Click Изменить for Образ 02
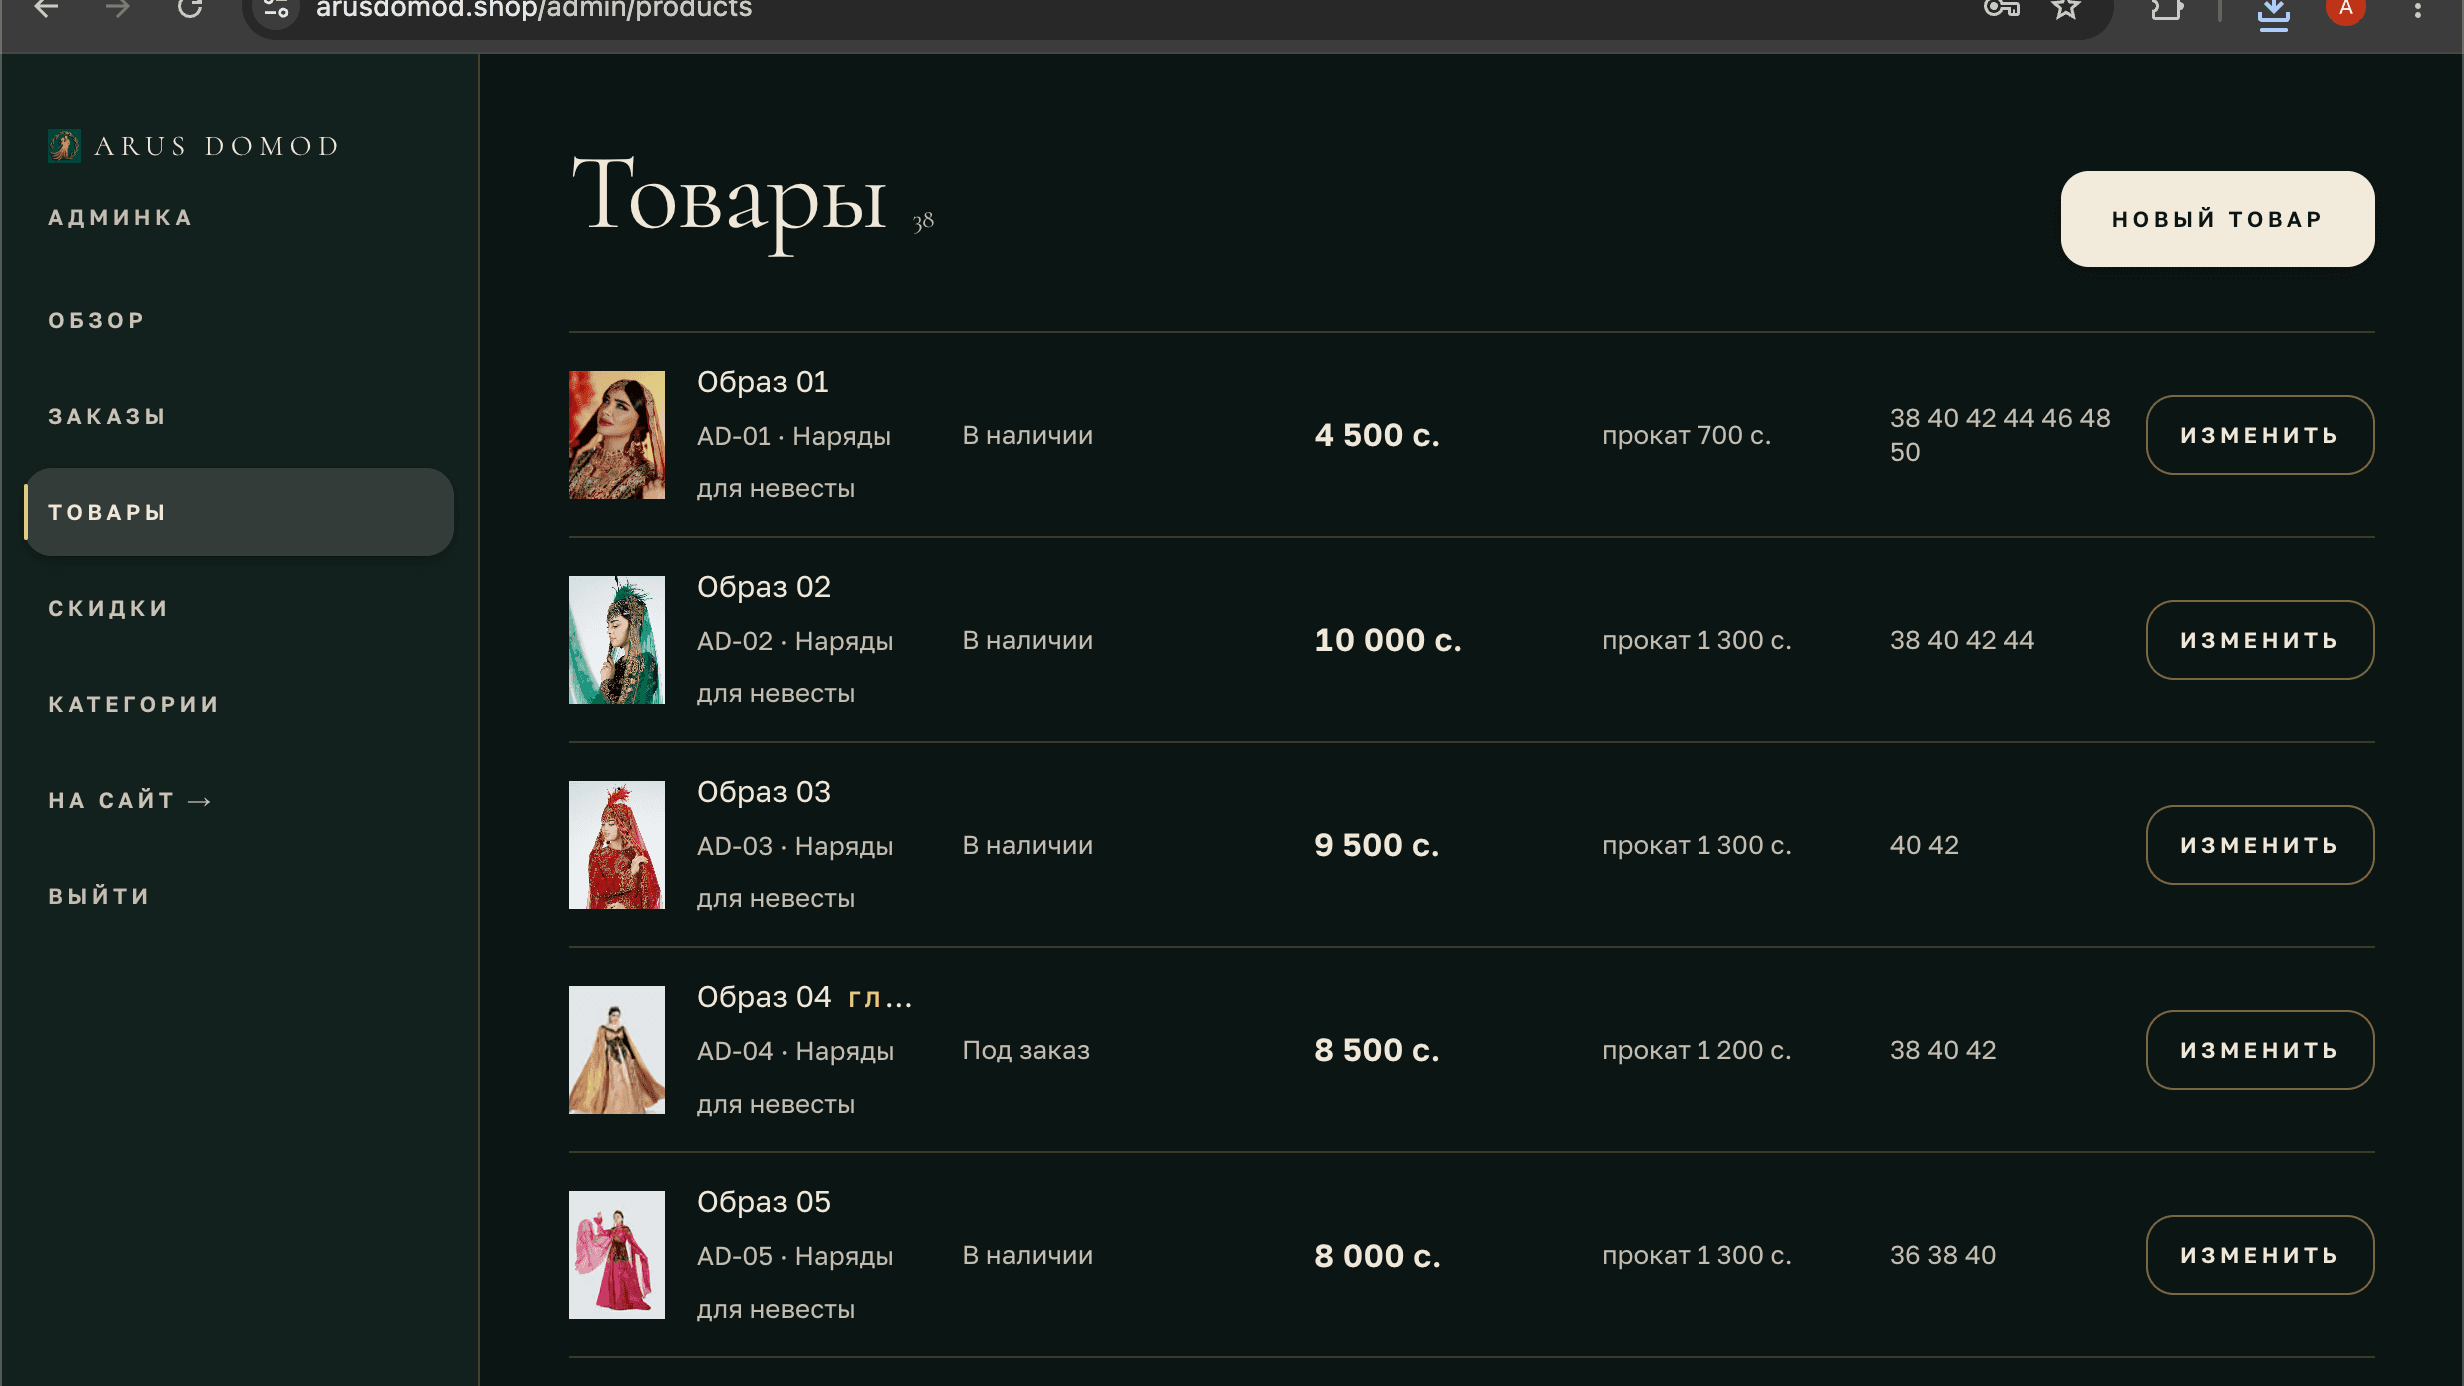 pyautogui.click(x=2260, y=640)
